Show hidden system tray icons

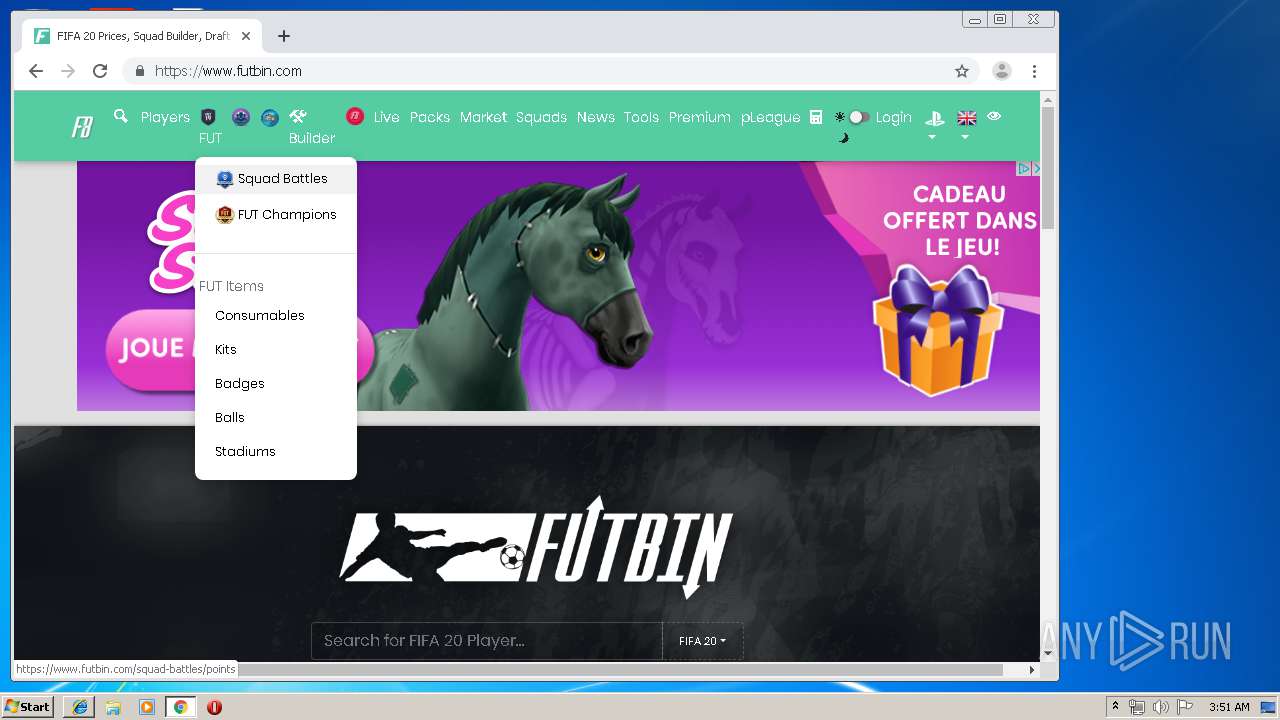coord(1115,707)
